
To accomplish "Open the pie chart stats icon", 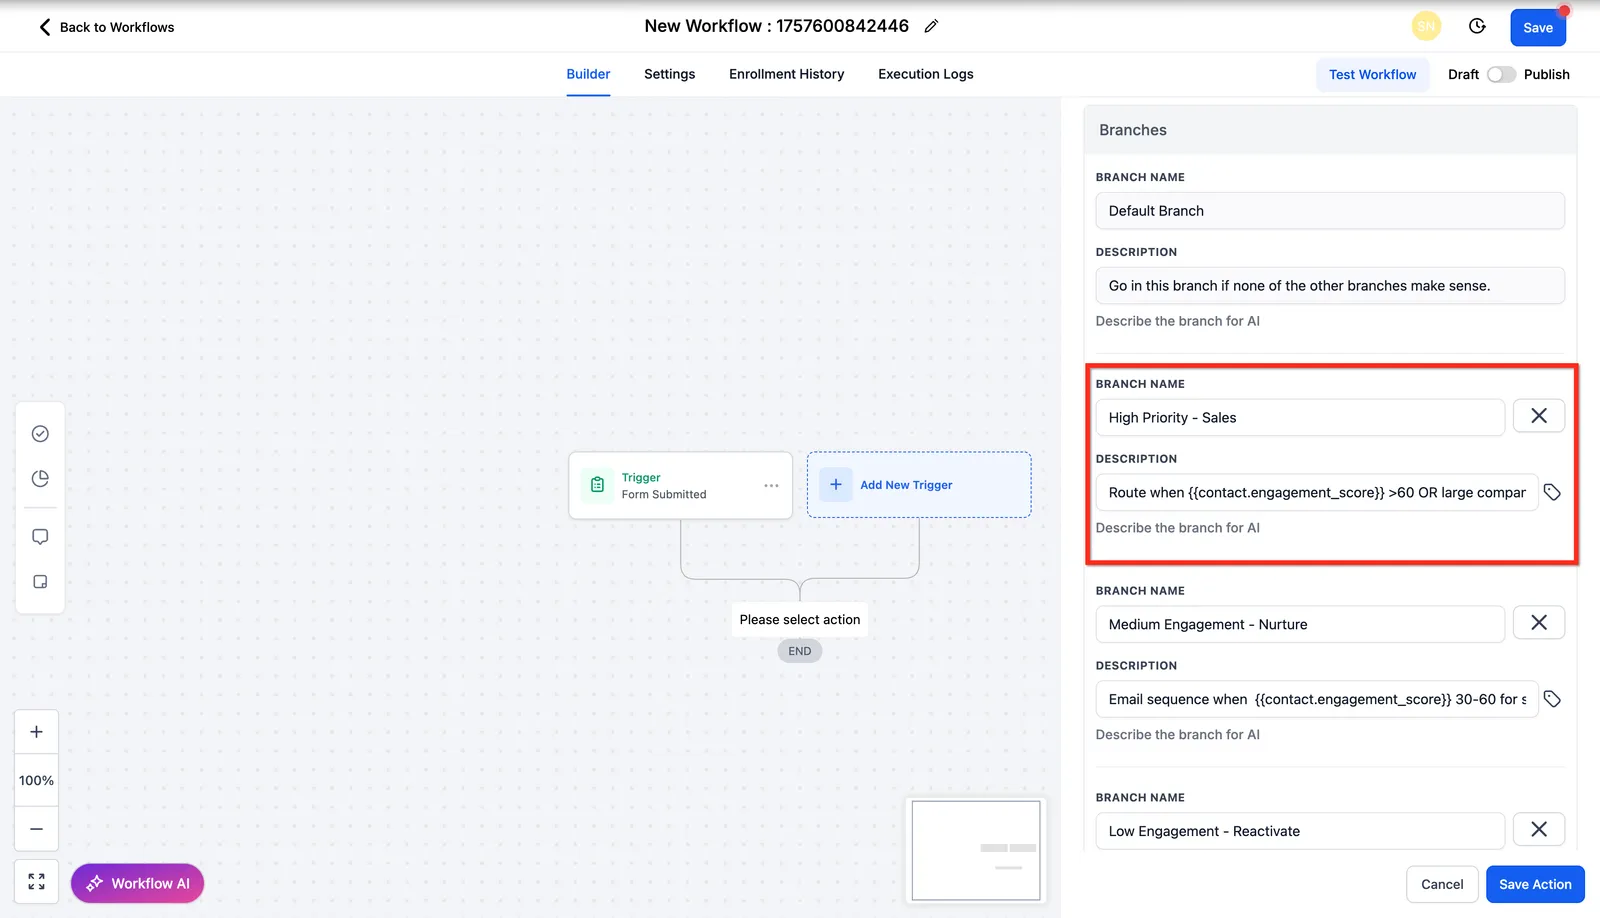I will [40, 478].
